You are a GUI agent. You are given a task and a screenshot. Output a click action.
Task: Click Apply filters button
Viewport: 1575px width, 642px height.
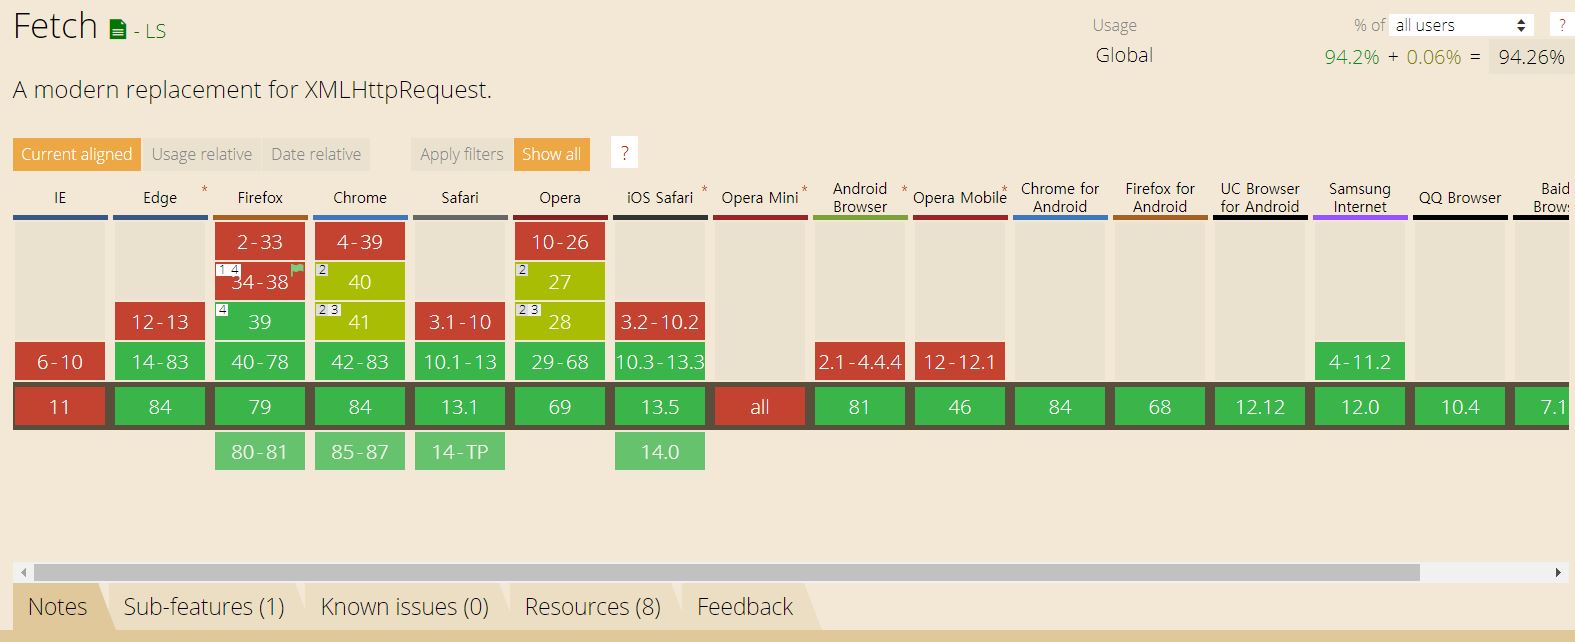(462, 154)
